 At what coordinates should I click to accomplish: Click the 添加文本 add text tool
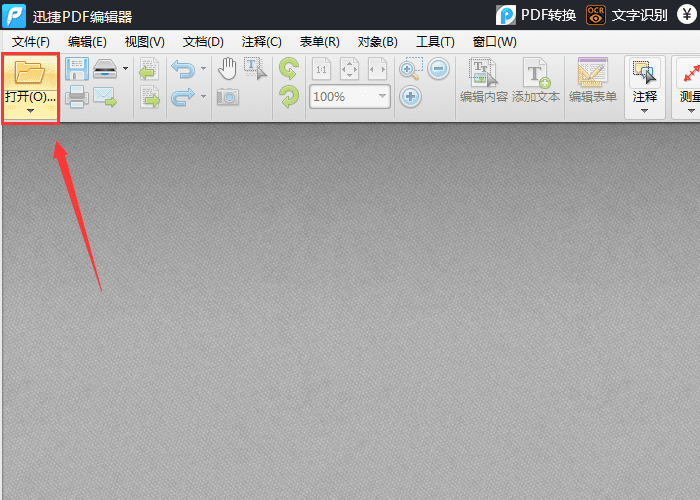click(x=536, y=80)
